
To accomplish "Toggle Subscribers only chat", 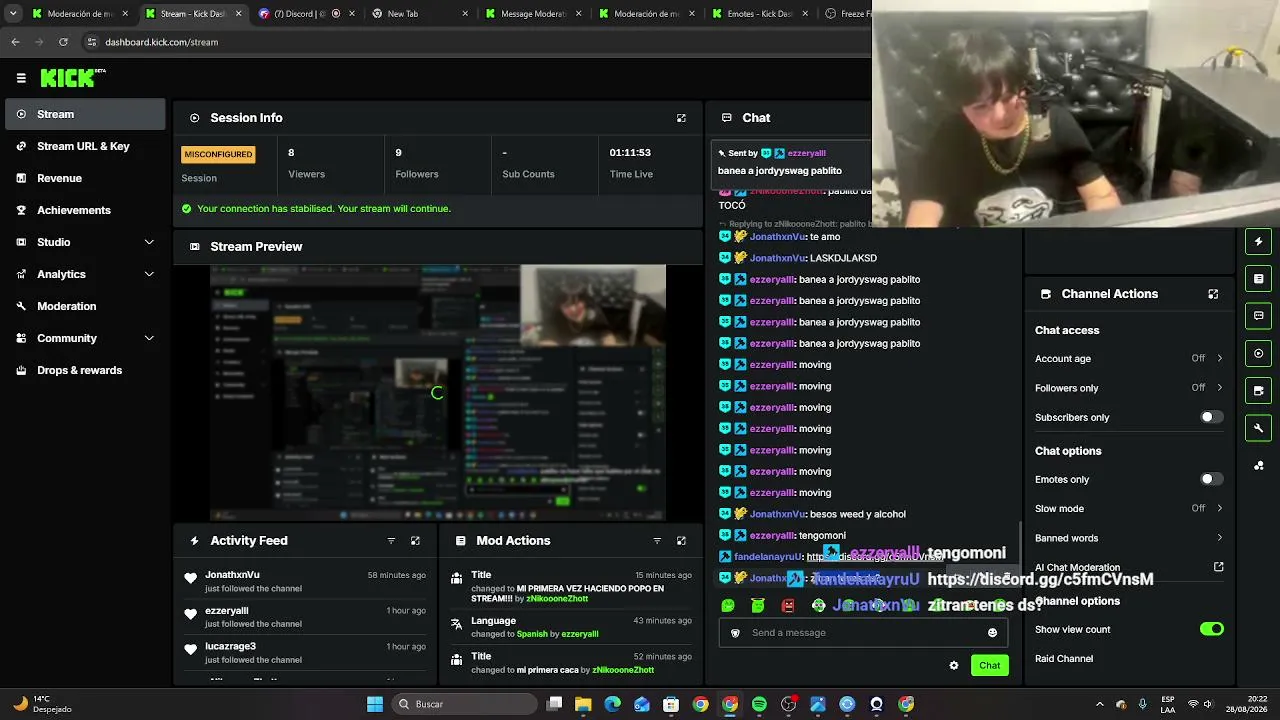I will [1211, 417].
